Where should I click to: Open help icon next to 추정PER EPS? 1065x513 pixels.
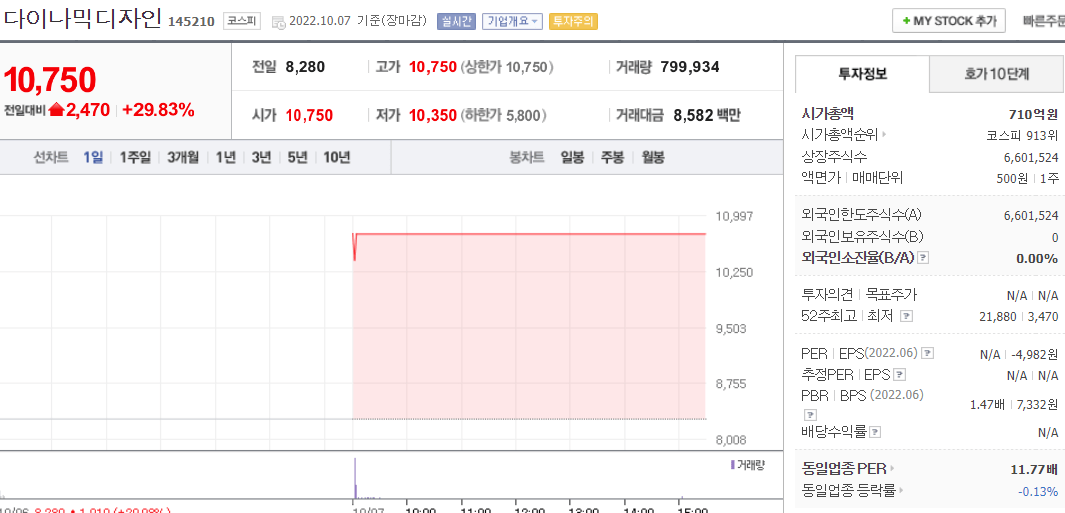click(899, 375)
